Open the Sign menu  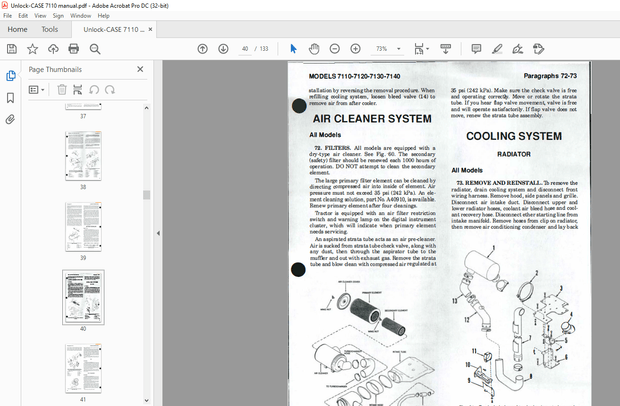[58, 16]
